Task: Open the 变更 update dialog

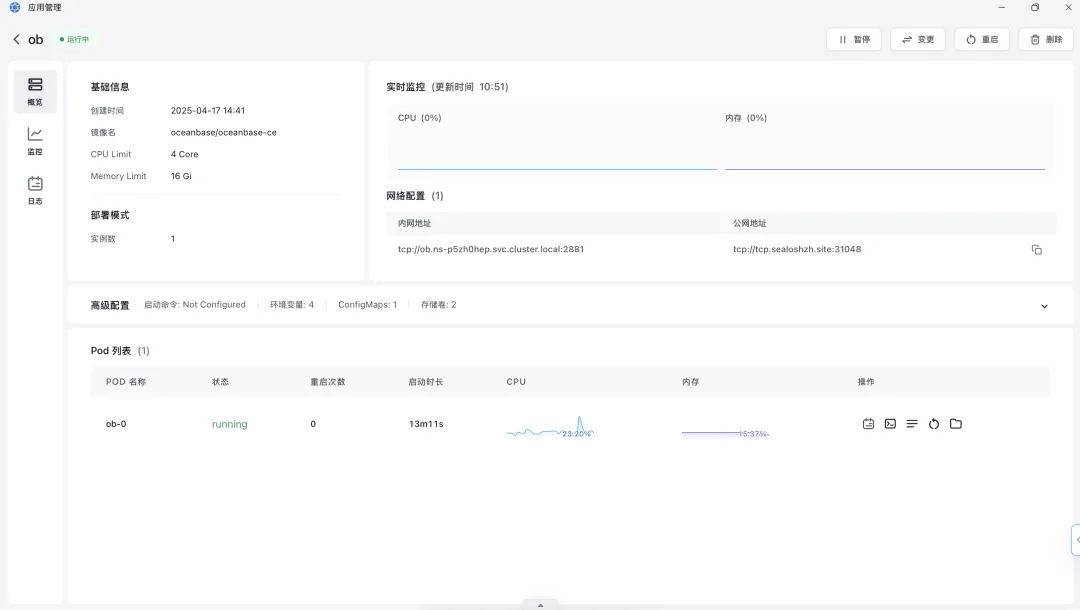Action: click(x=917, y=39)
